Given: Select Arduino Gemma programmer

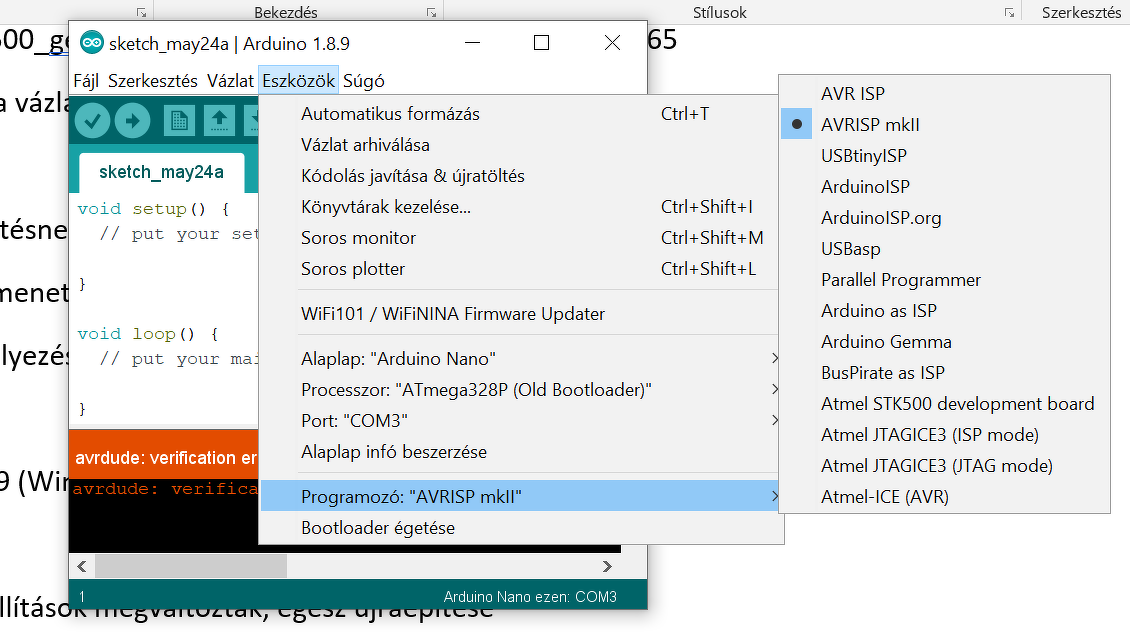Looking at the screenshot, I should coord(944,342).
